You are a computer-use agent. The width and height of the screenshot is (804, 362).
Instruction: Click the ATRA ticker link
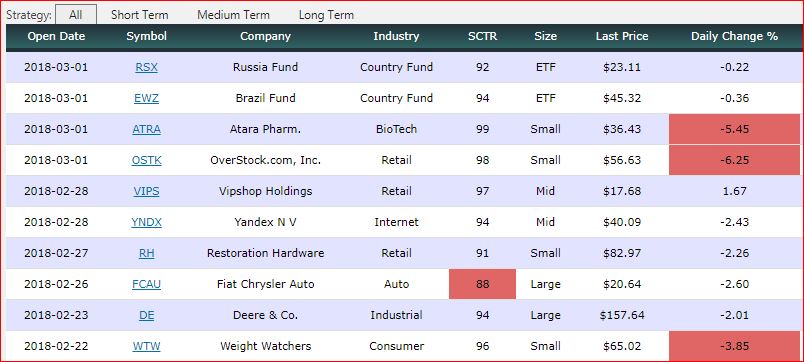point(147,129)
